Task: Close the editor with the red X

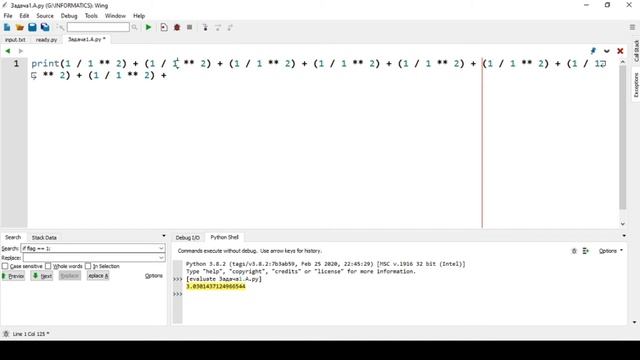Action: coord(620,51)
